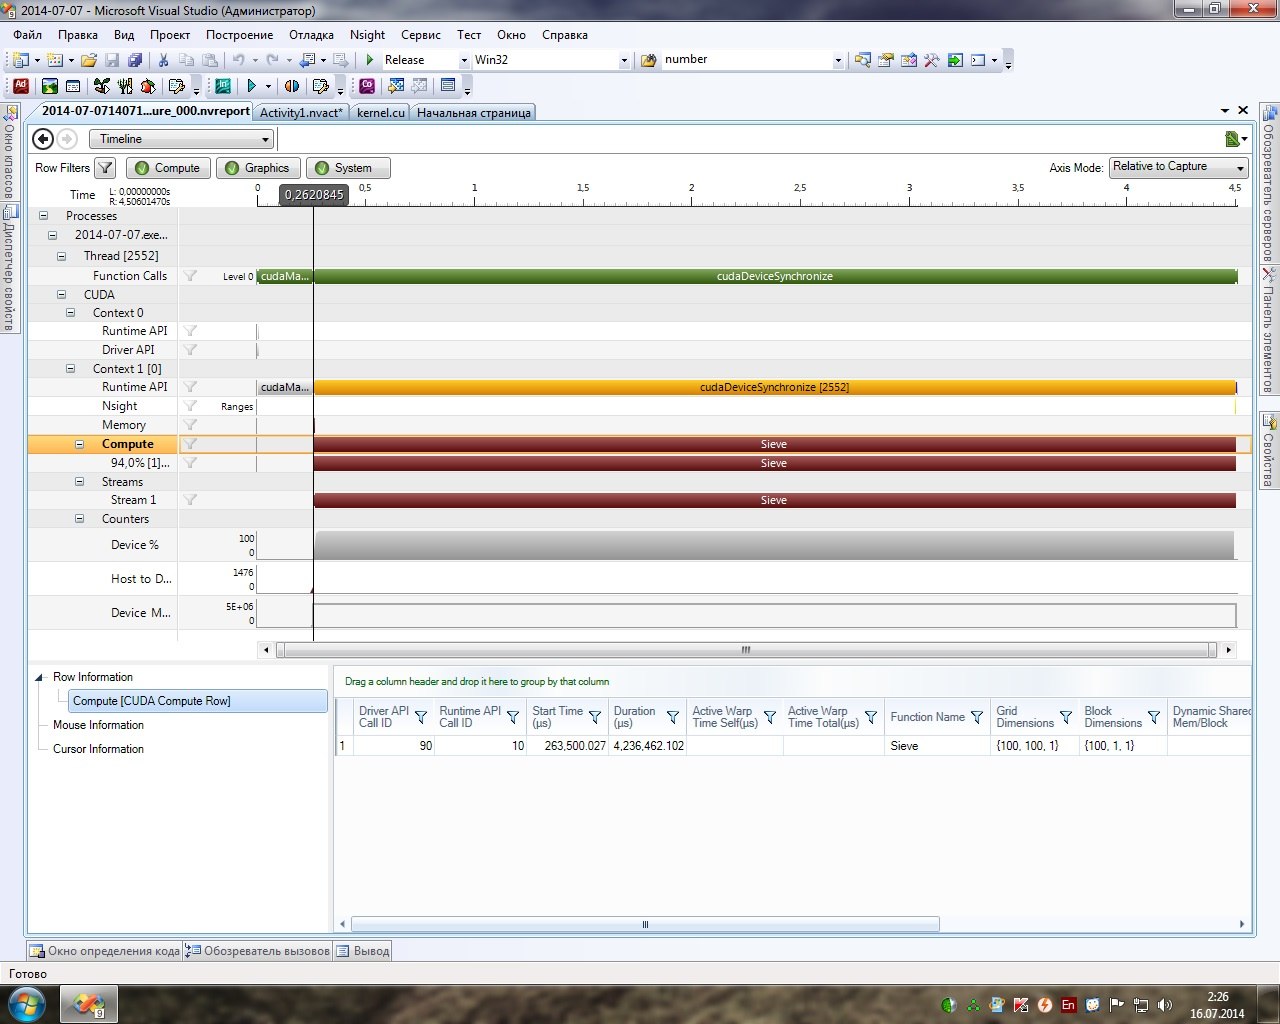The image size is (1280, 1024).
Task: Open the Timeline view dropdown
Action: pos(181,139)
